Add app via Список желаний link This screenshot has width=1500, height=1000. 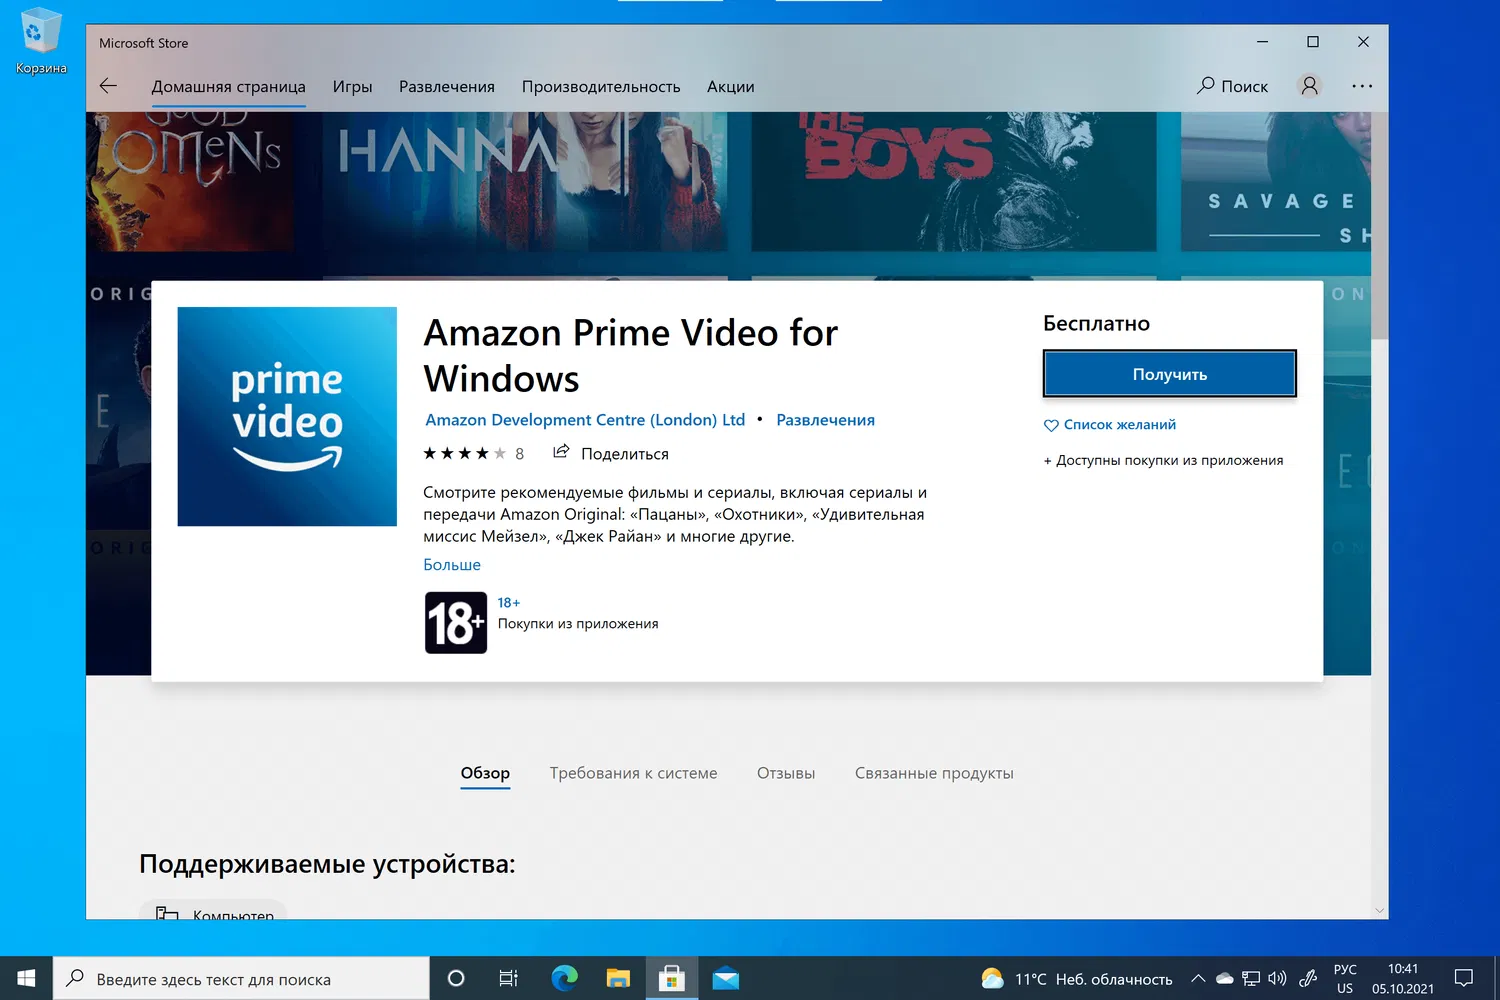click(1120, 425)
